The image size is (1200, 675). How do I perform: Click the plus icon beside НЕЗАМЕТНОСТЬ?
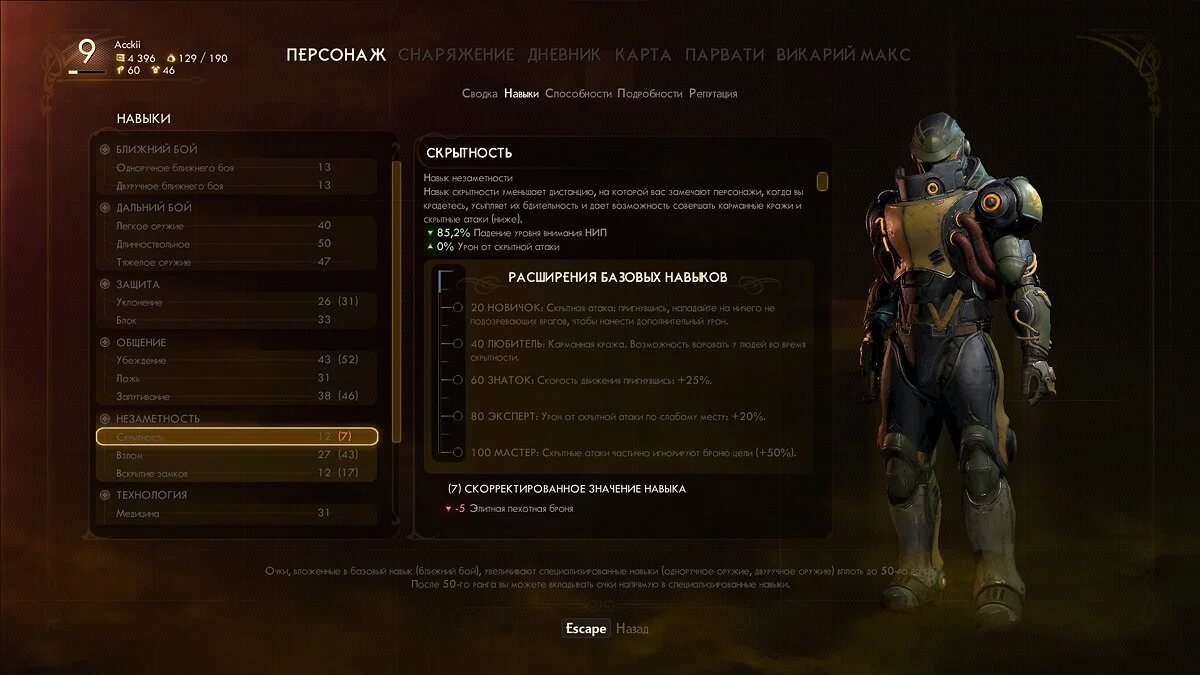104,418
